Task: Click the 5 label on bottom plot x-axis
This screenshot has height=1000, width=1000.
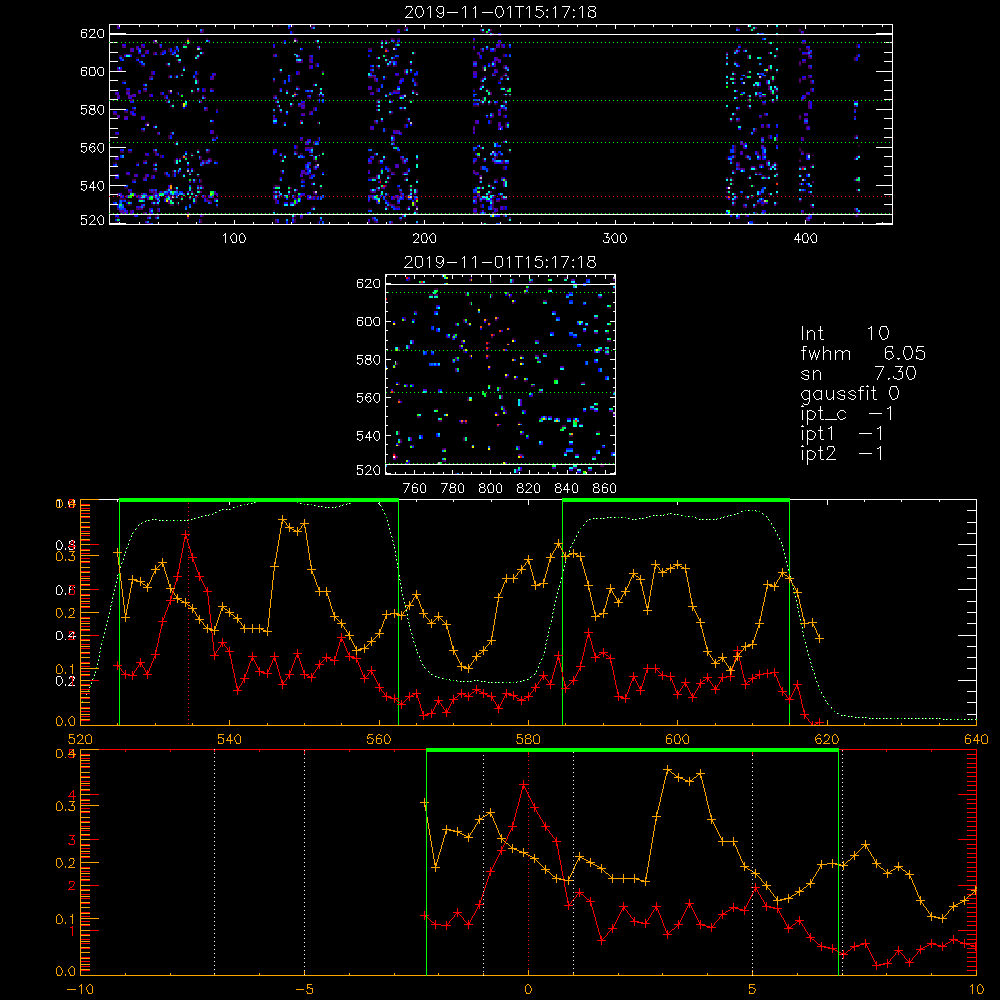Action: coord(753,989)
